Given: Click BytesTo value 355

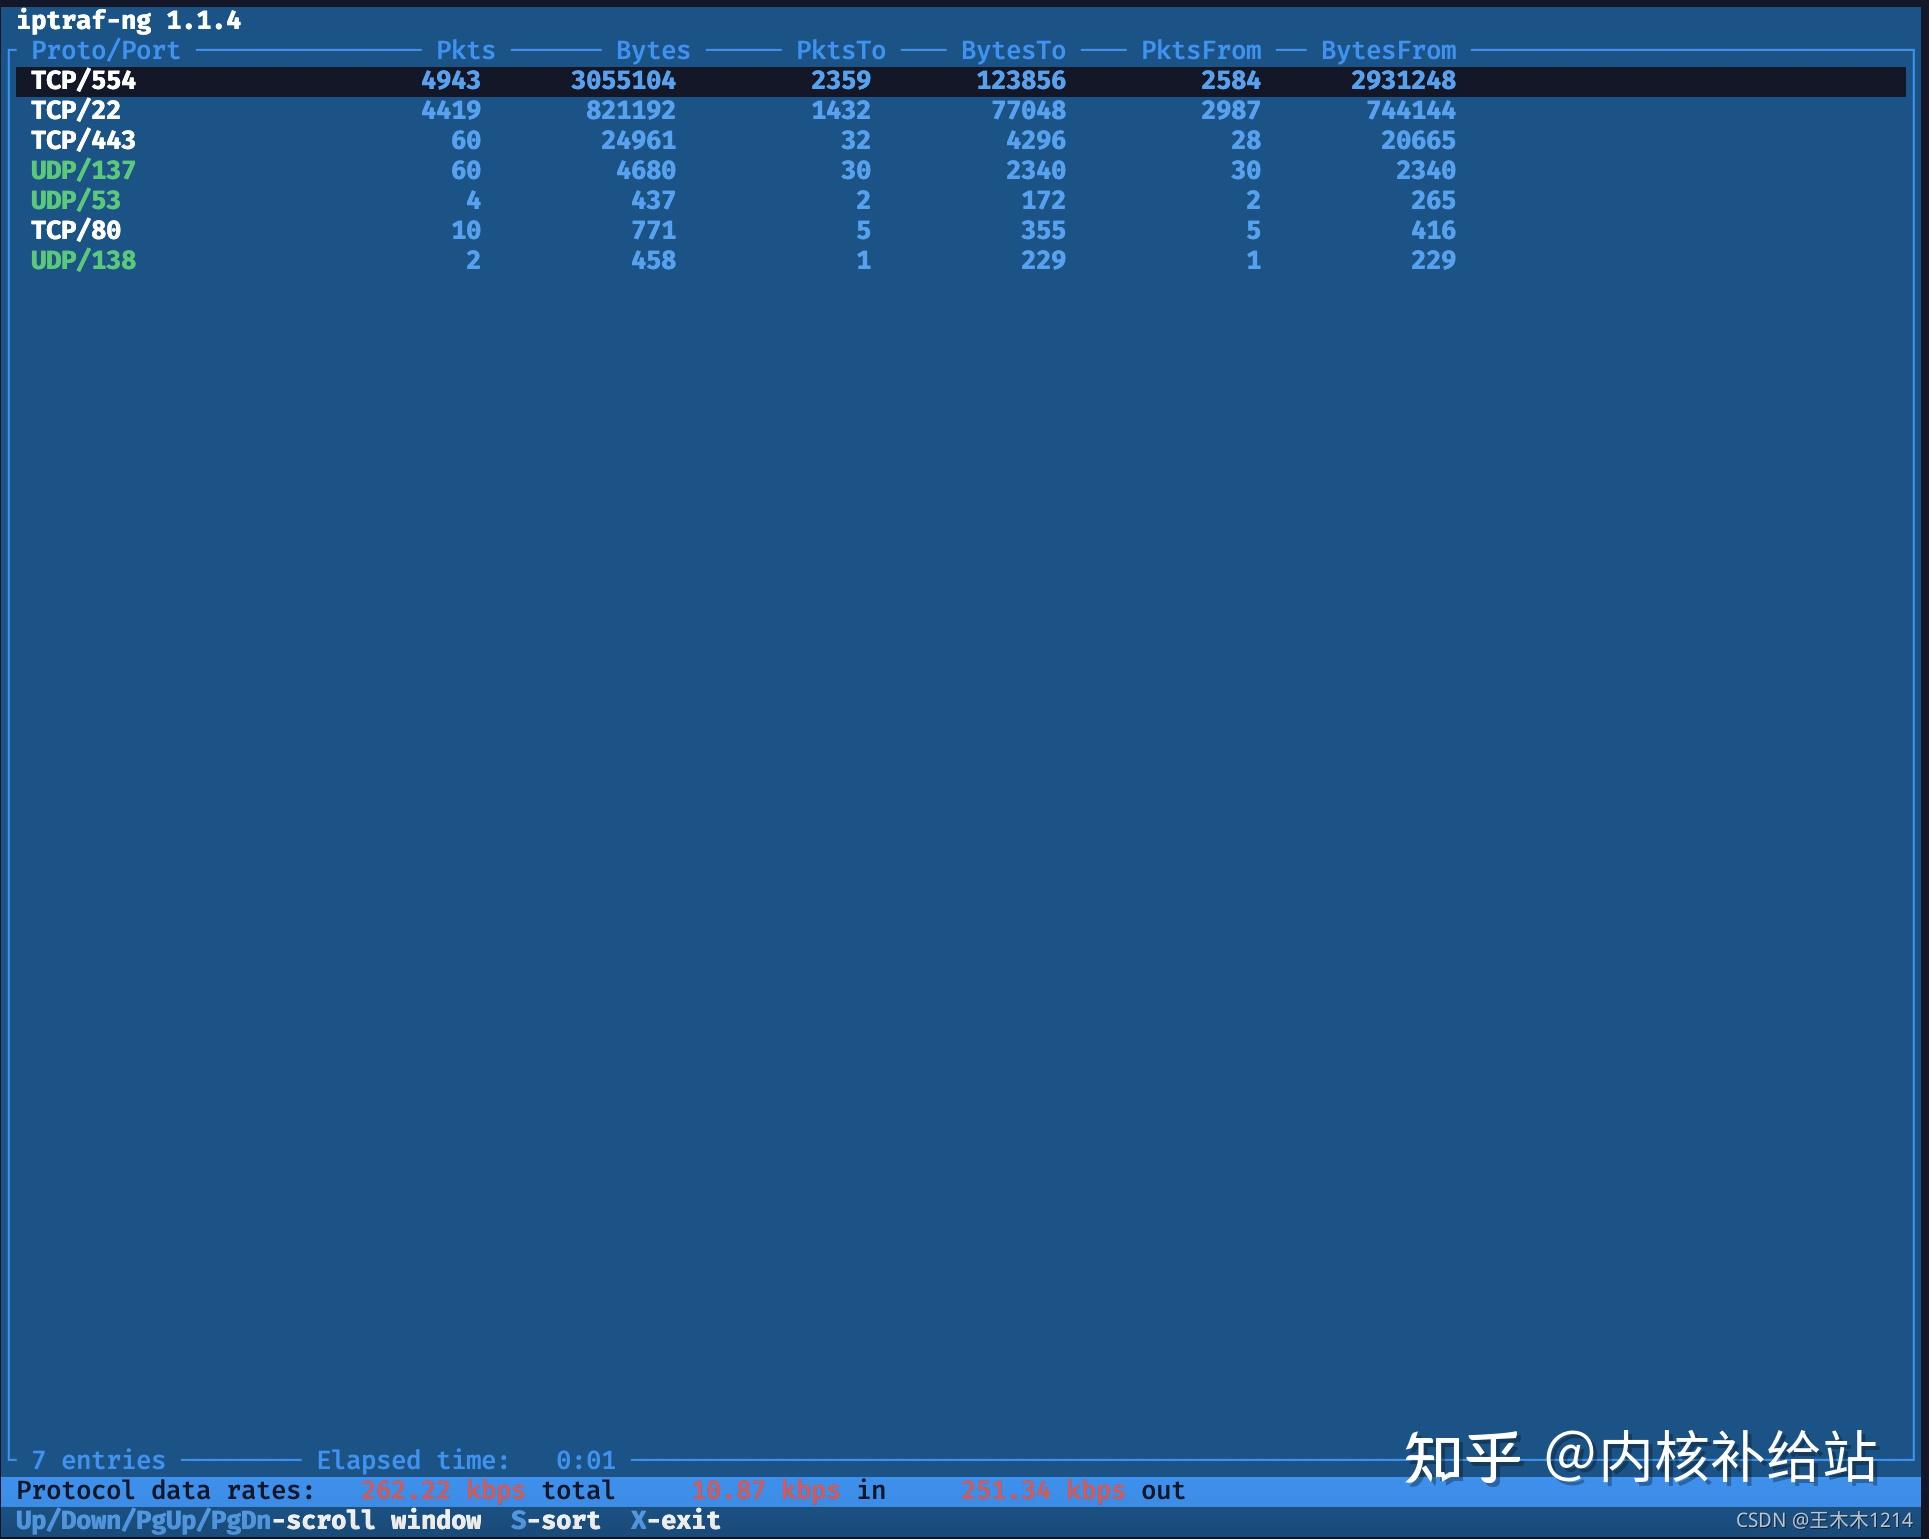Looking at the screenshot, I should [1044, 231].
